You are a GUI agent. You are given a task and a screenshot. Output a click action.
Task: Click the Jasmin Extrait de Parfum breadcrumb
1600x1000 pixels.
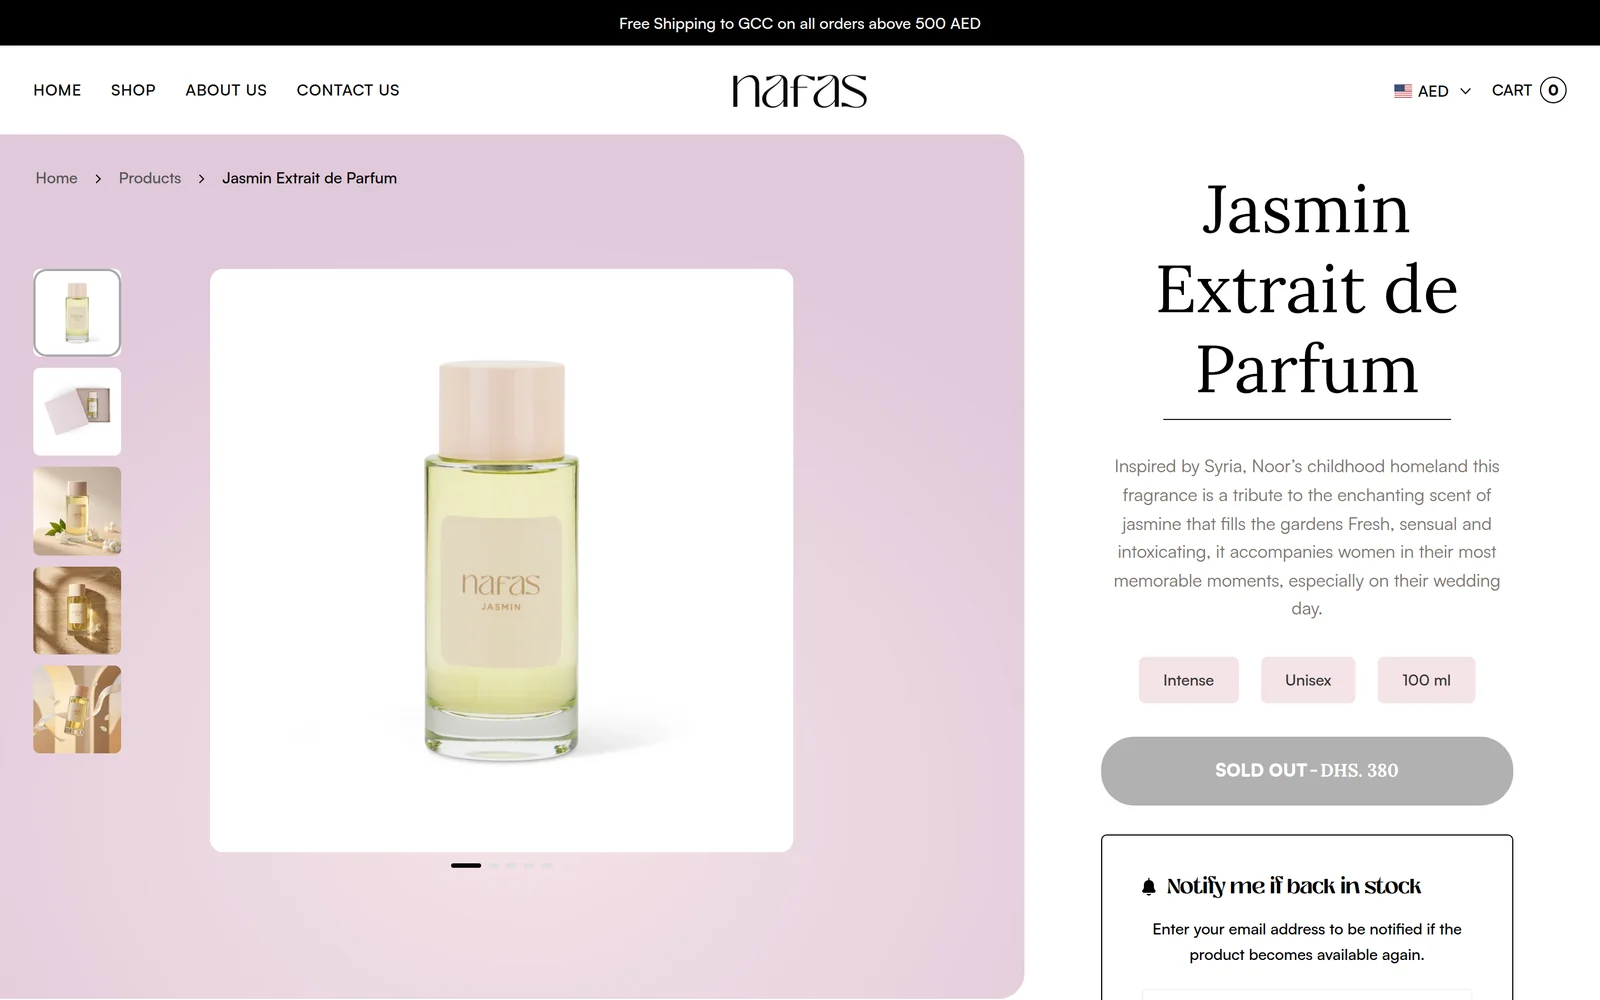pos(309,178)
